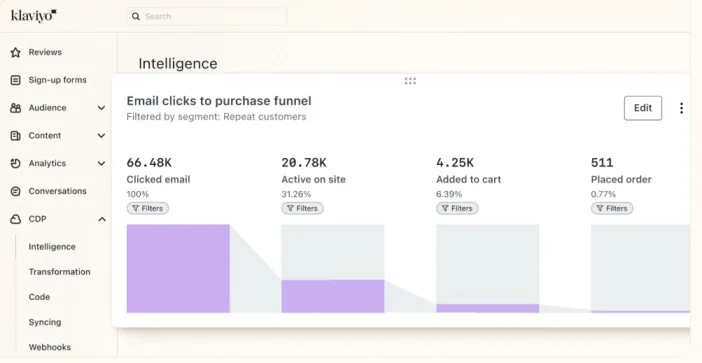
Task: Expand the Audience chevron
Action: point(102,108)
